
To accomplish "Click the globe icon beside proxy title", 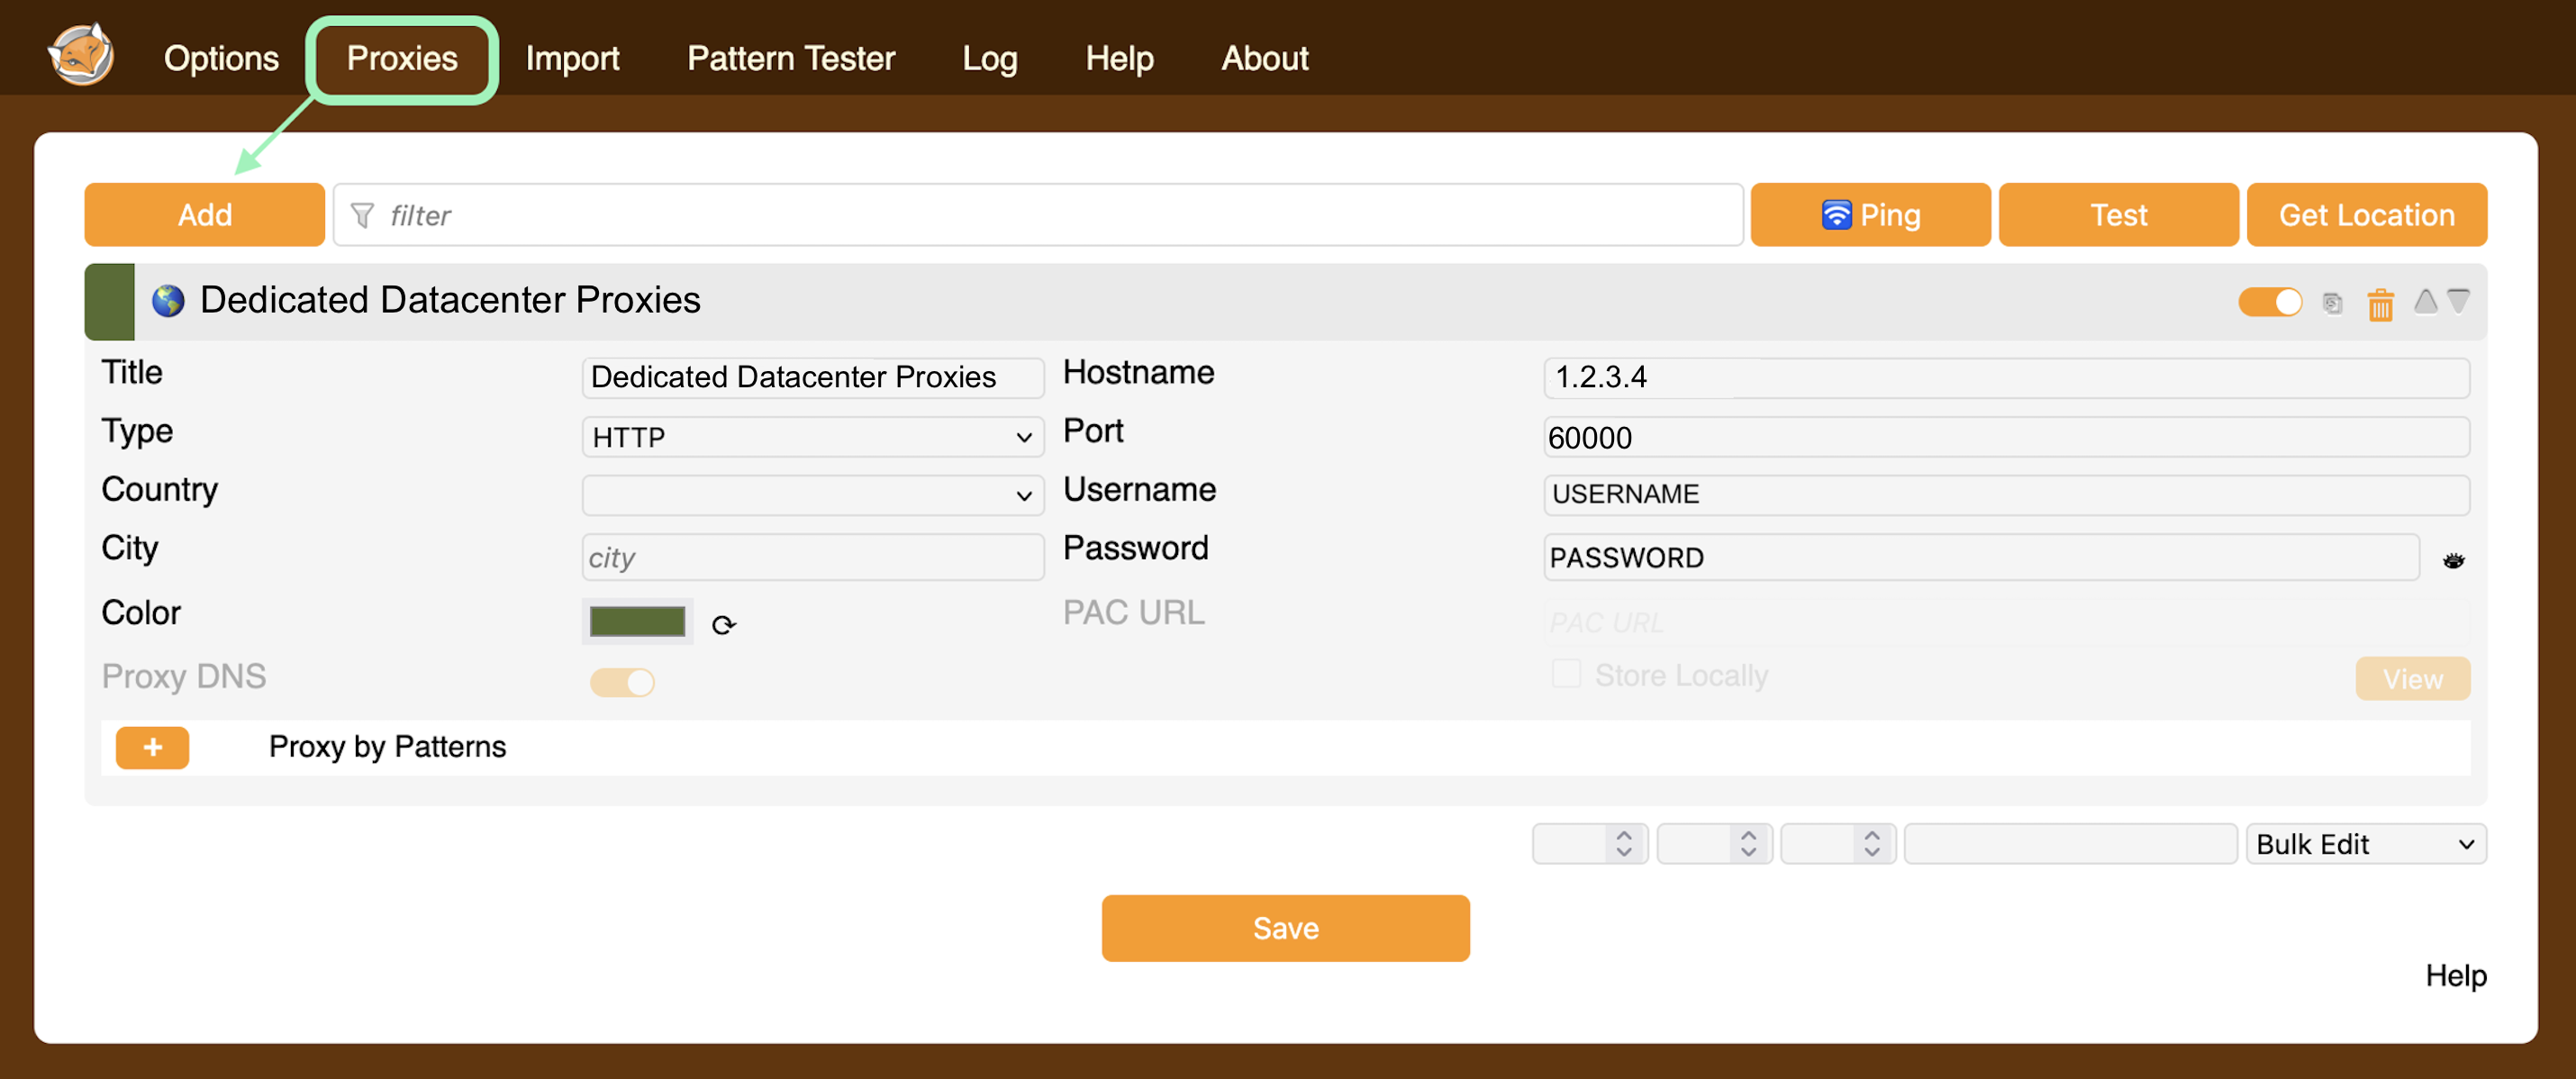I will click(168, 300).
